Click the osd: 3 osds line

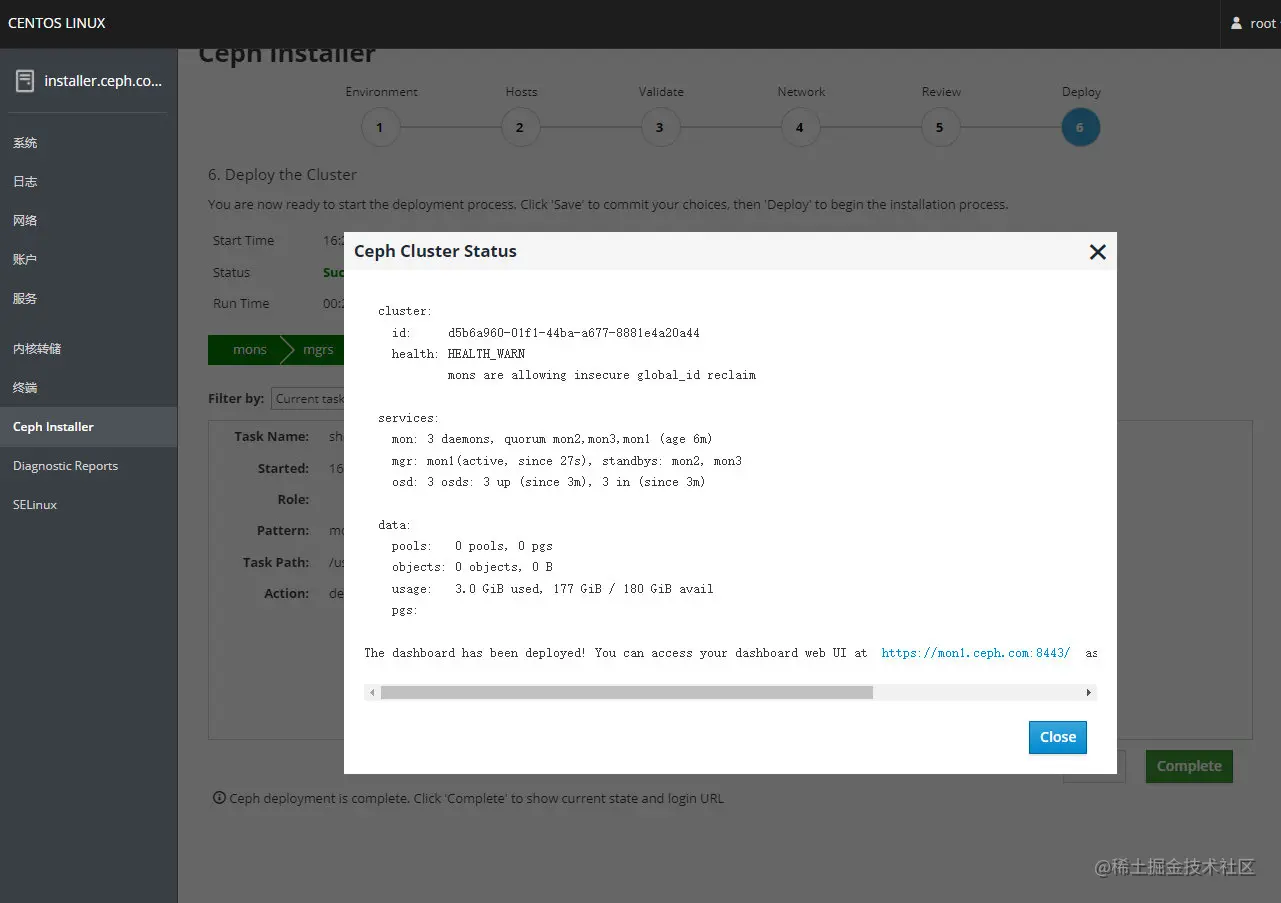pos(548,482)
